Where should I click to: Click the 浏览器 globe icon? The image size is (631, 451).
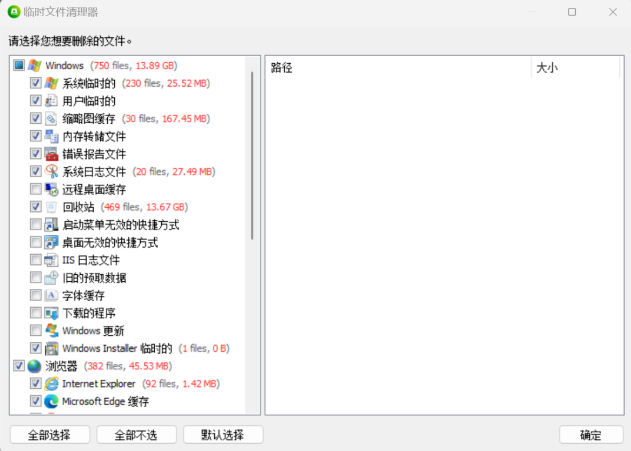[34, 366]
